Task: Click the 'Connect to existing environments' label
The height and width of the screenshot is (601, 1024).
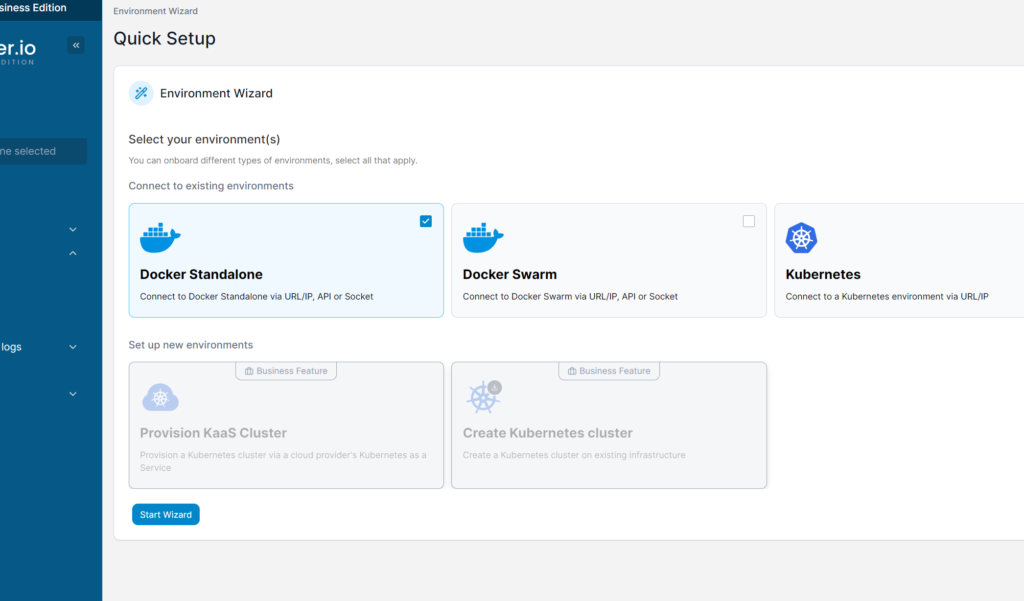Action: pyautogui.click(x=211, y=186)
